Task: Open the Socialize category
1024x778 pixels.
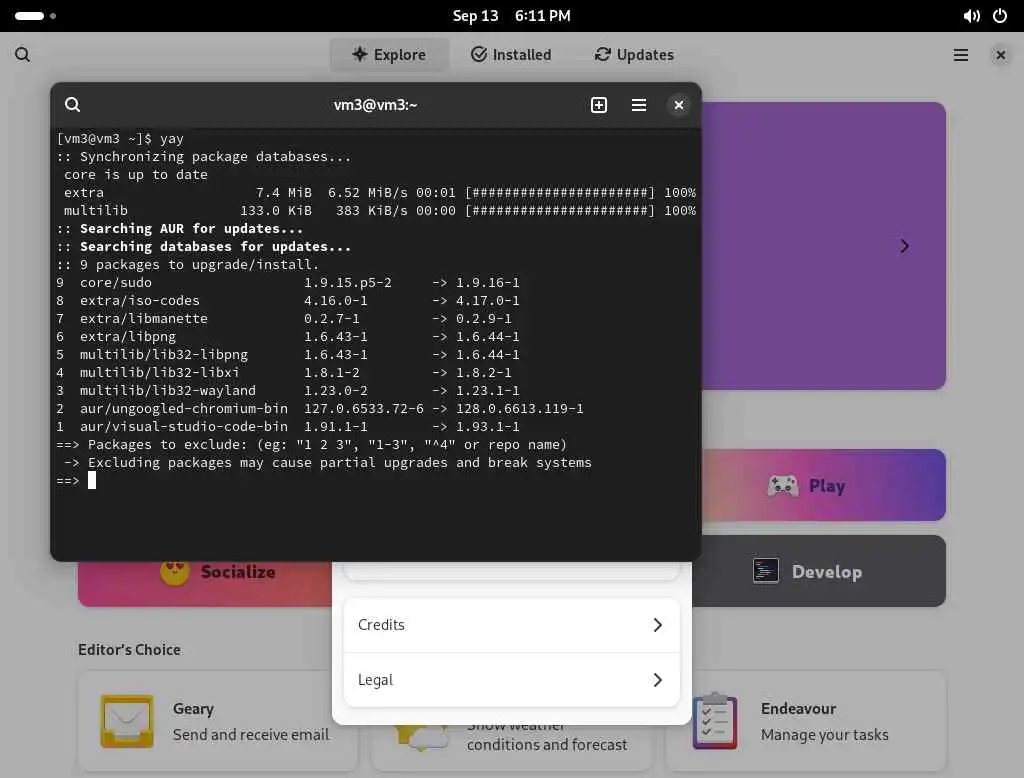Action: coord(205,583)
